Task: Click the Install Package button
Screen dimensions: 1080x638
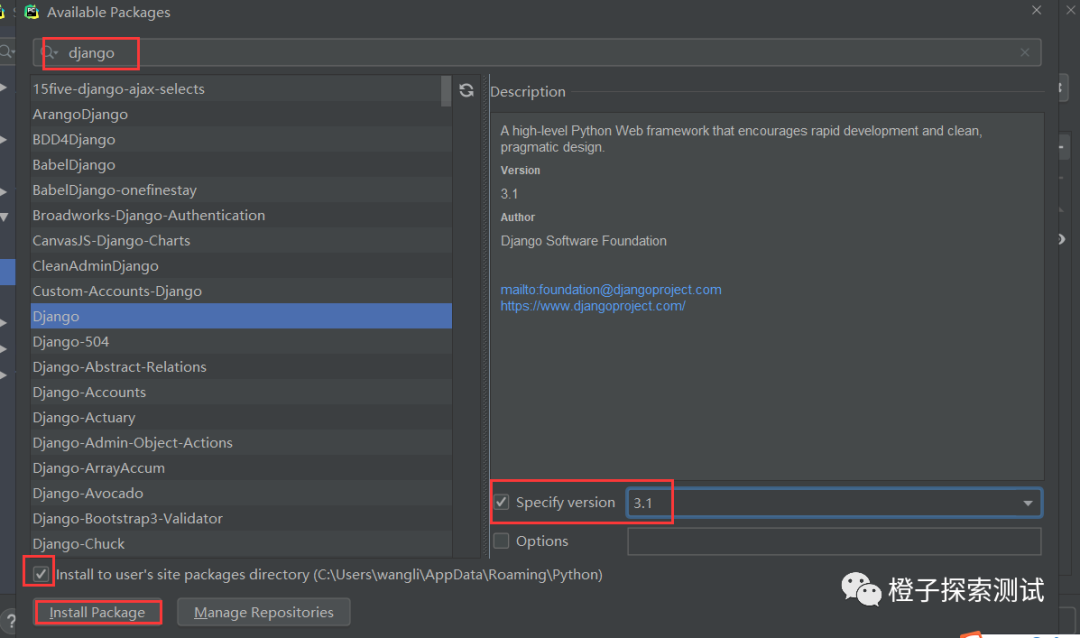Action: tap(97, 613)
